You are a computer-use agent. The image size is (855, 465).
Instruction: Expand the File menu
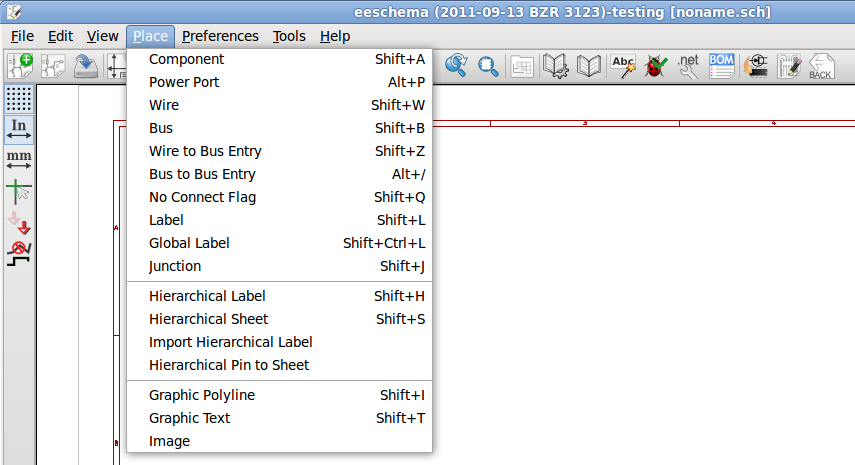pyautogui.click(x=22, y=36)
